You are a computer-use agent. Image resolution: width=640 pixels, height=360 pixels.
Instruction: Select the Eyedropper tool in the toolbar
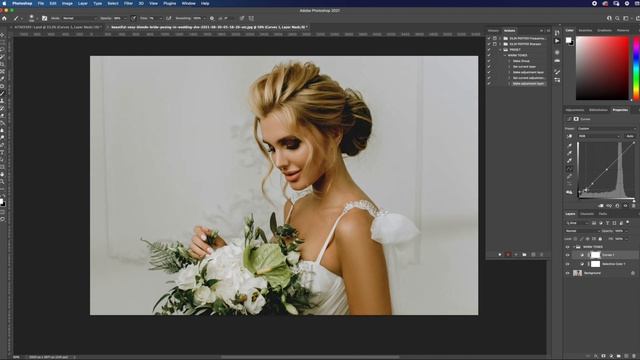click(x=2, y=79)
